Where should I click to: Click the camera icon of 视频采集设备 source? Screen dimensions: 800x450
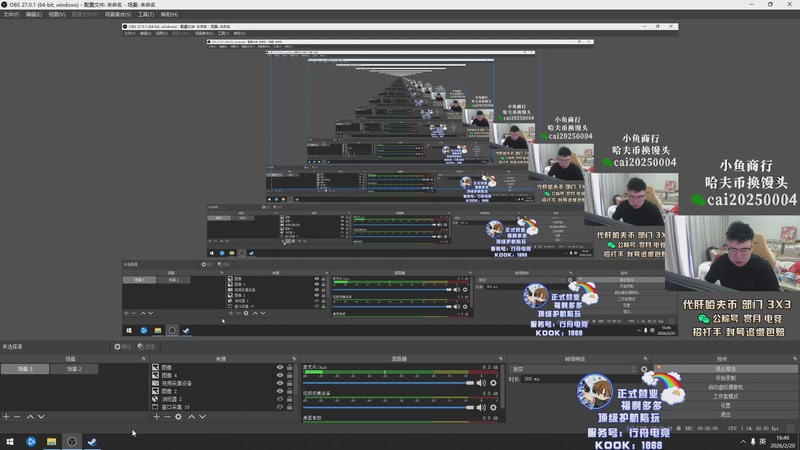(x=156, y=383)
